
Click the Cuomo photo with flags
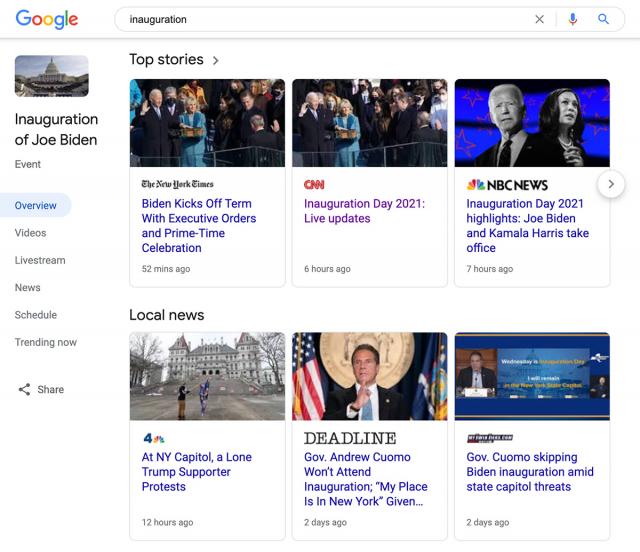tap(370, 376)
